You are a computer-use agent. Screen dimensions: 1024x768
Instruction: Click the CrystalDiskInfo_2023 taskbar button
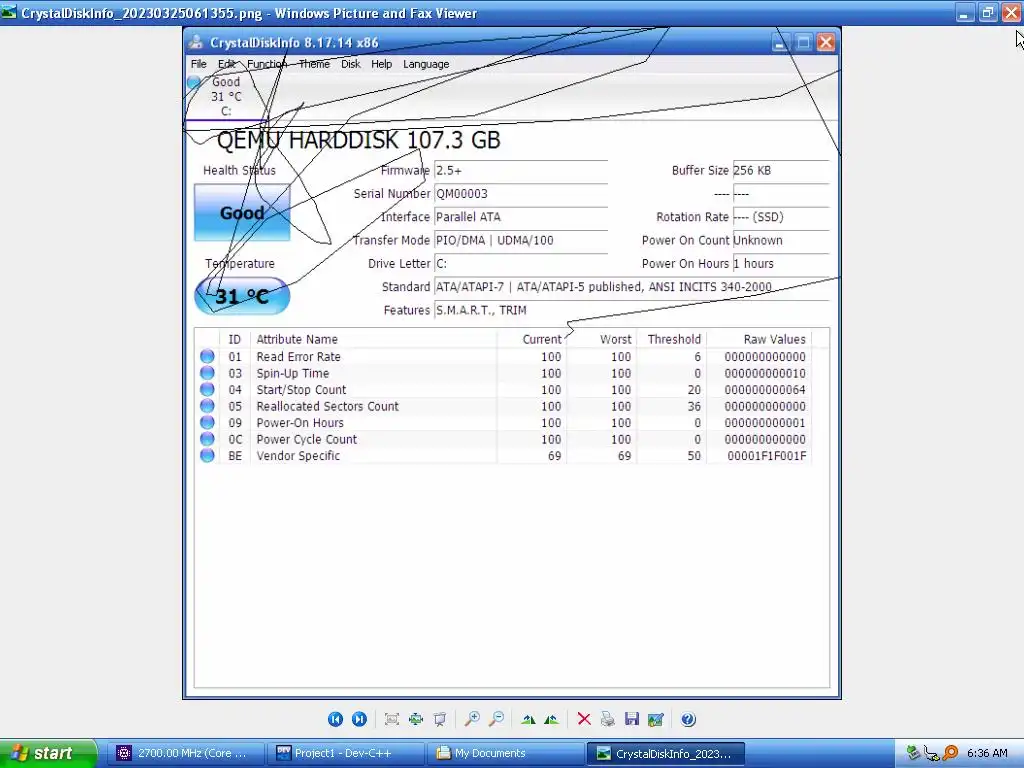[x=666, y=753]
